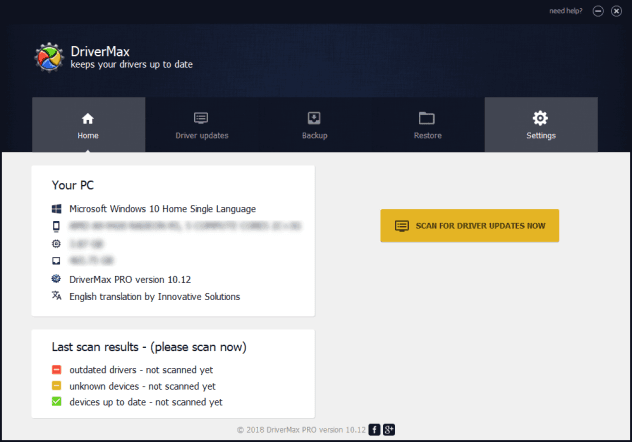Open the Settings tab
The width and height of the screenshot is (632, 442).
[541, 125]
